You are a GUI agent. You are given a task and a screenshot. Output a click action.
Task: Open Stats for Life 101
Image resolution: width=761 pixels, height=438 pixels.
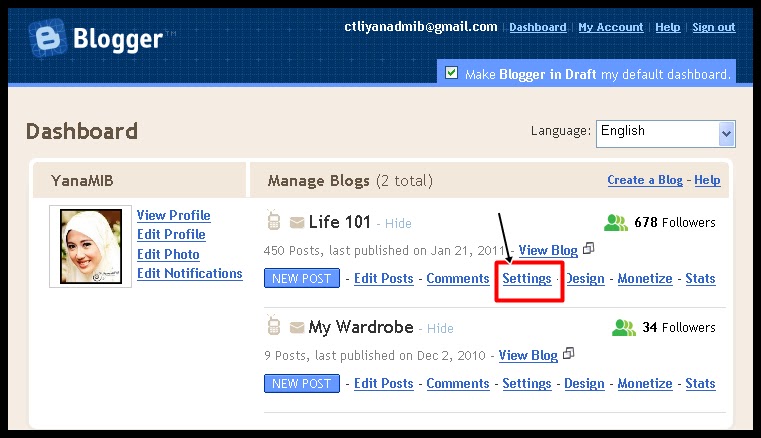pos(700,279)
